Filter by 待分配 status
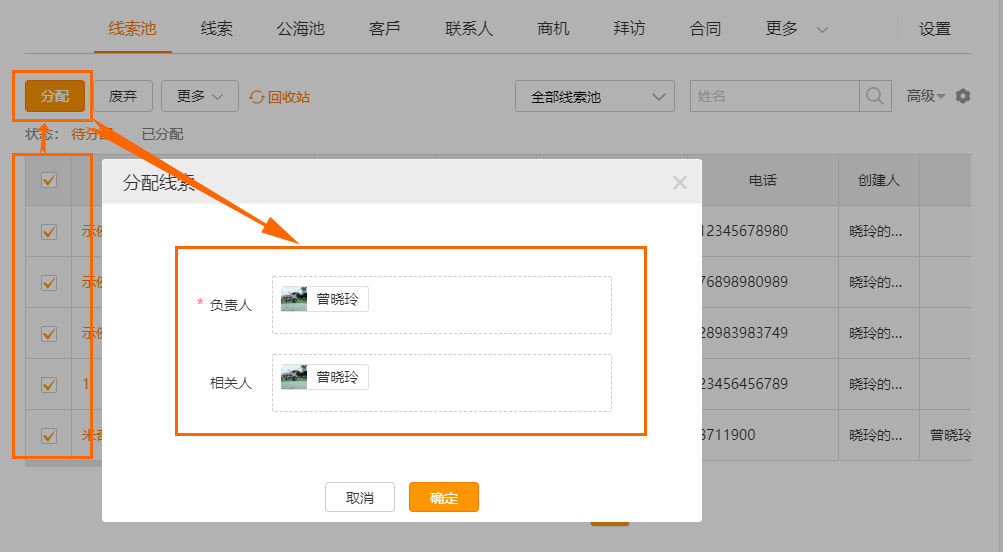 tap(91, 134)
